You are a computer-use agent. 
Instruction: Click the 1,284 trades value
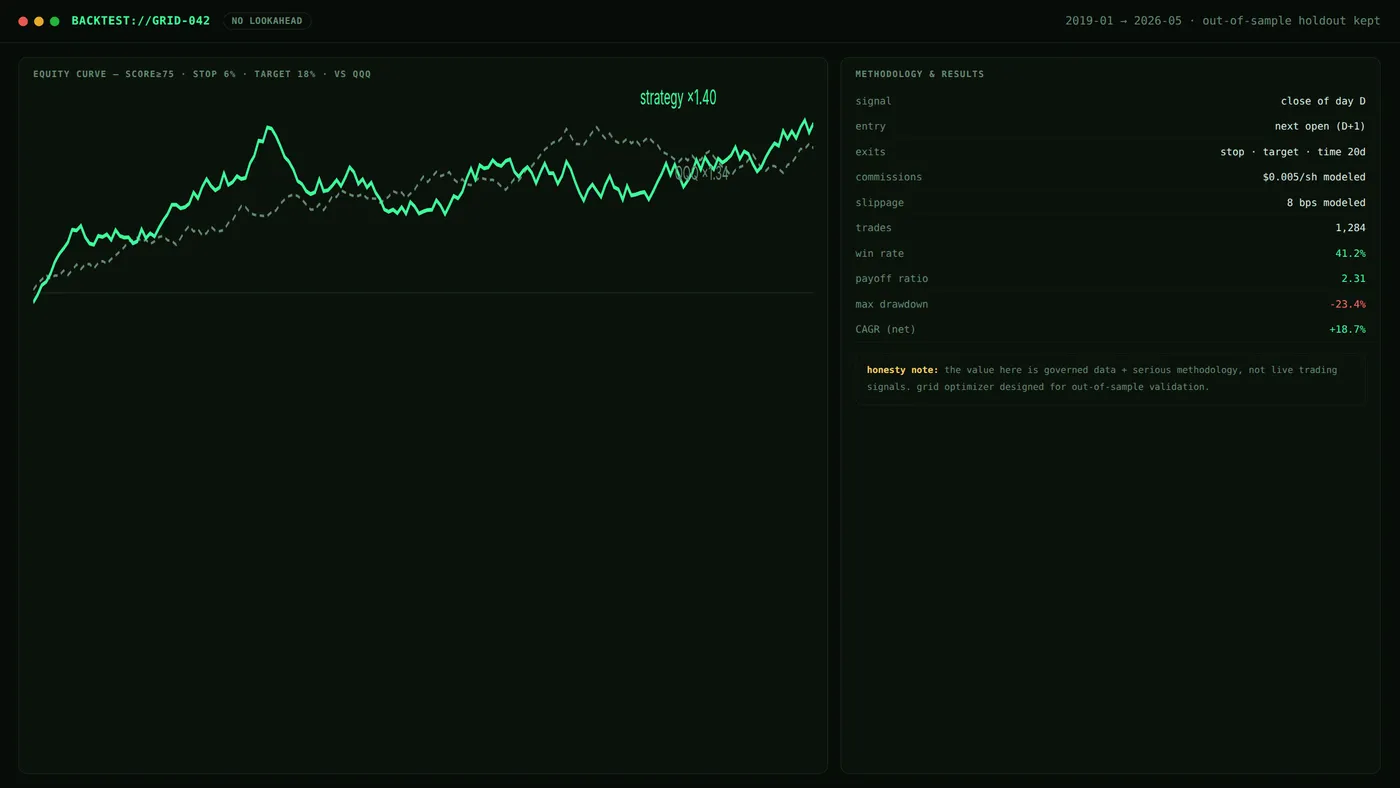[x=1350, y=228]
